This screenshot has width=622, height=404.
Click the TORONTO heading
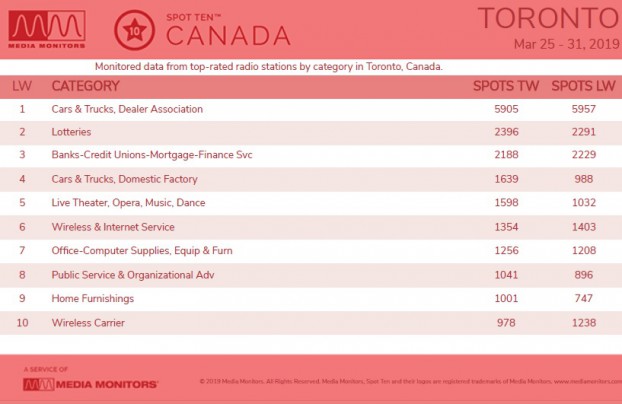click(x=549, y=18)
